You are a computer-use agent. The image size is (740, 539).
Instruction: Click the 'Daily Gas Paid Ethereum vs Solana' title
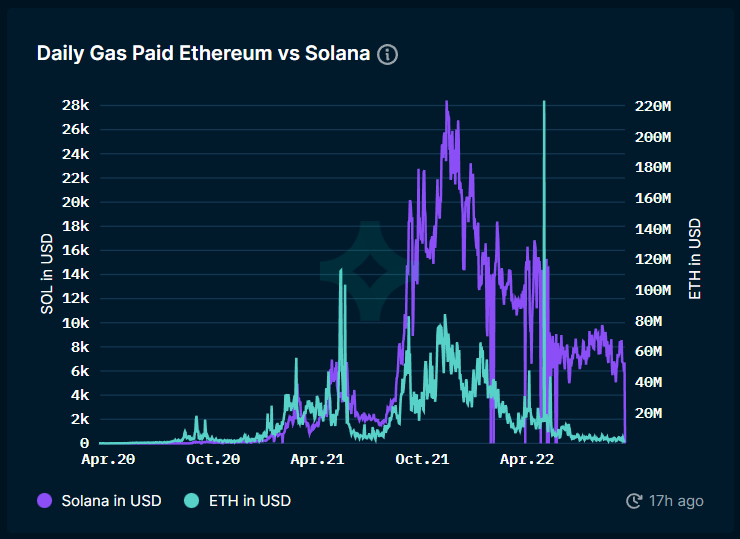203,53
